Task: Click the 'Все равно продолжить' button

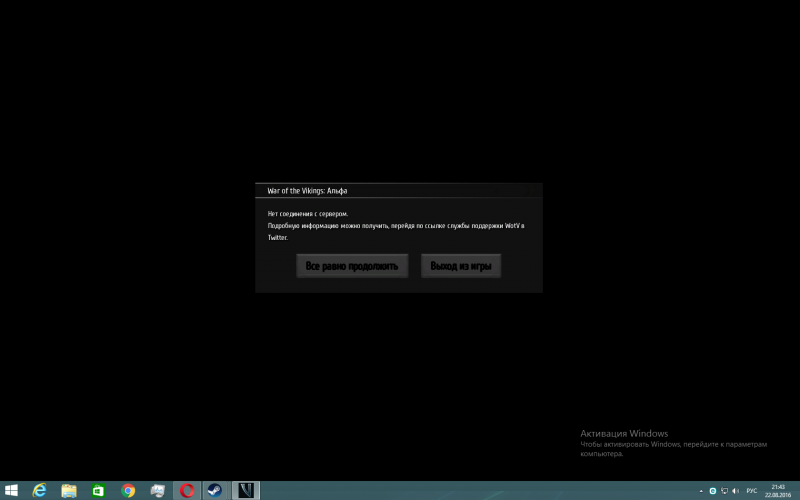Action: pyautogui.click(x=352, y=266)
